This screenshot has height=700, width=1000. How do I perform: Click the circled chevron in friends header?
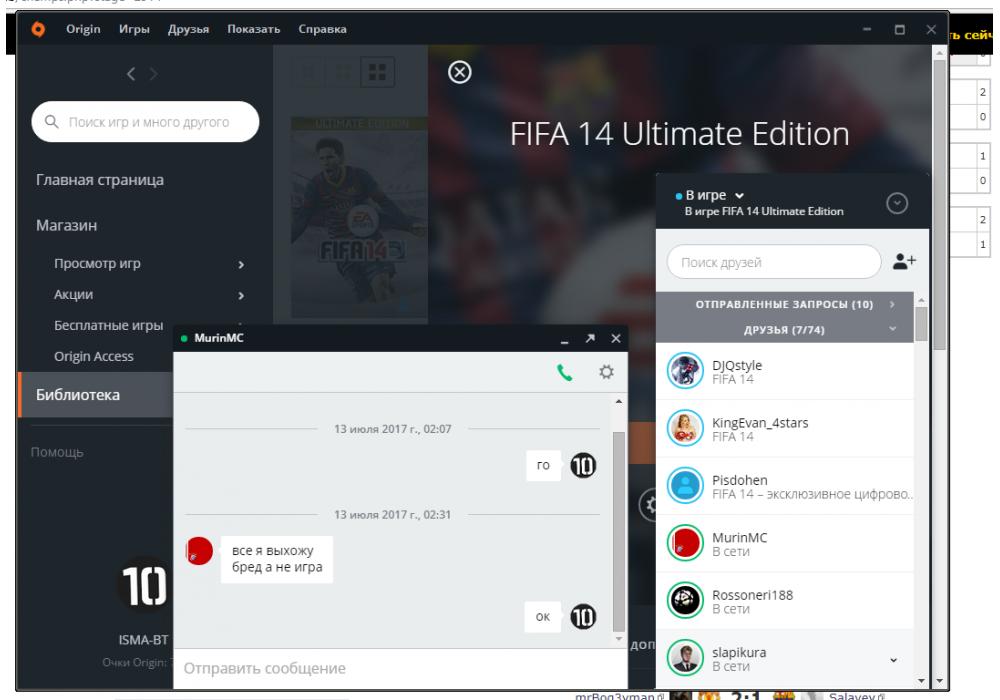pyautogui.click(x=897, y=203)
